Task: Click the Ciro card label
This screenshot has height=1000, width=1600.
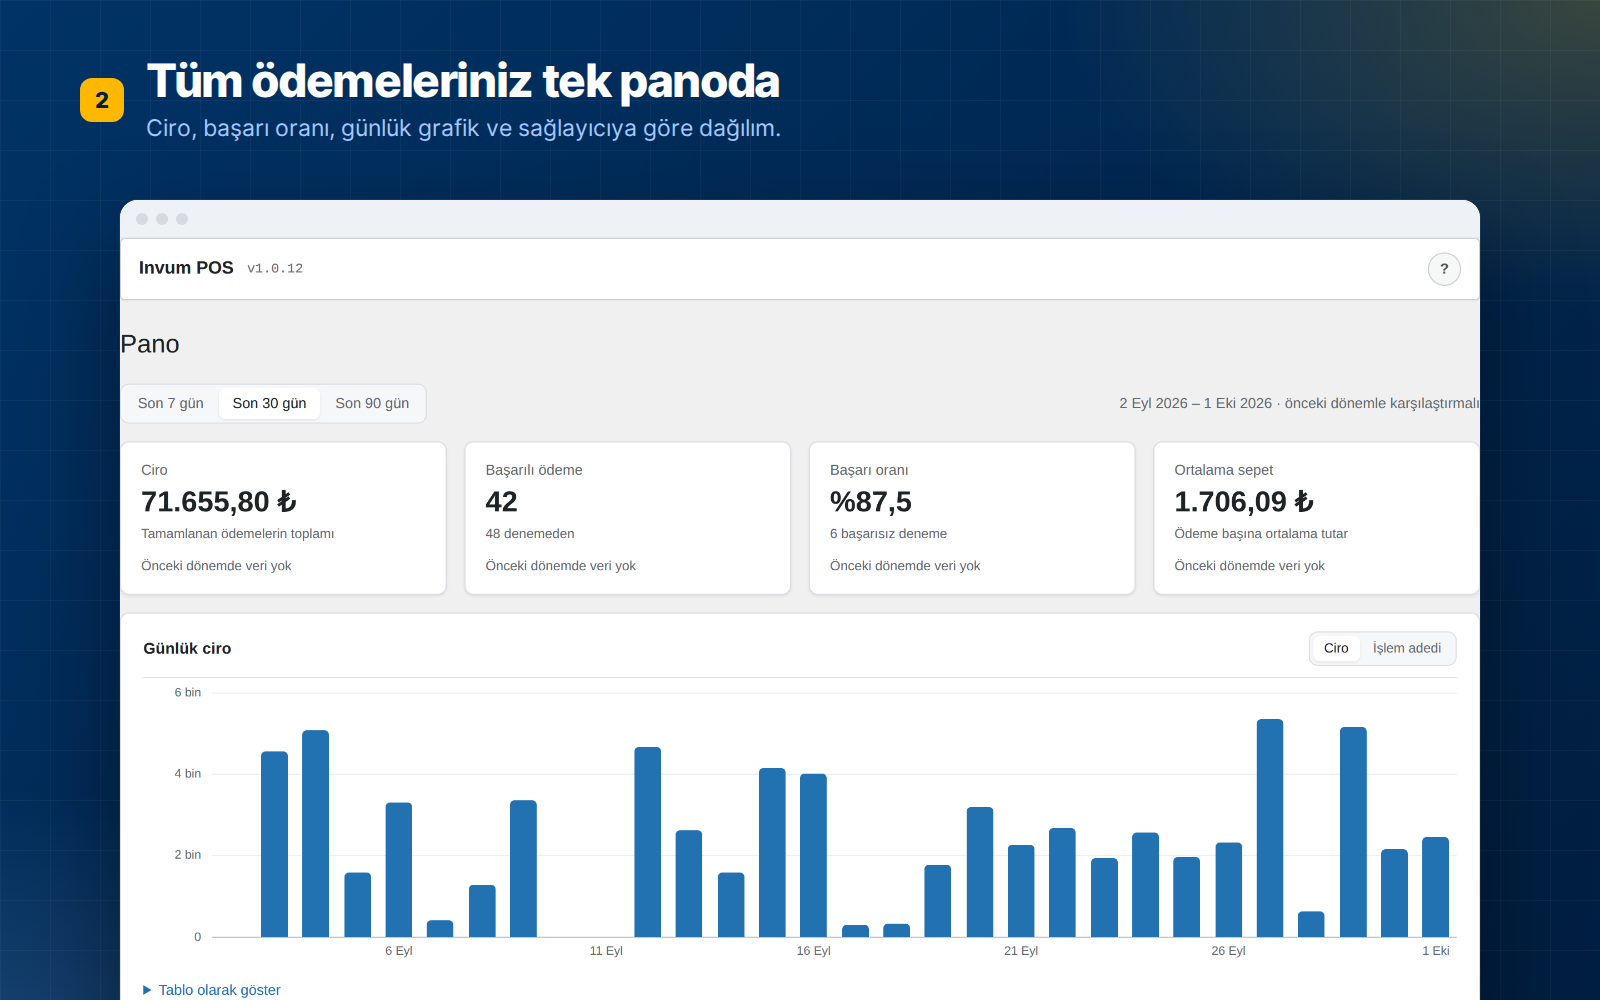Action: click(x=155, y=470)
